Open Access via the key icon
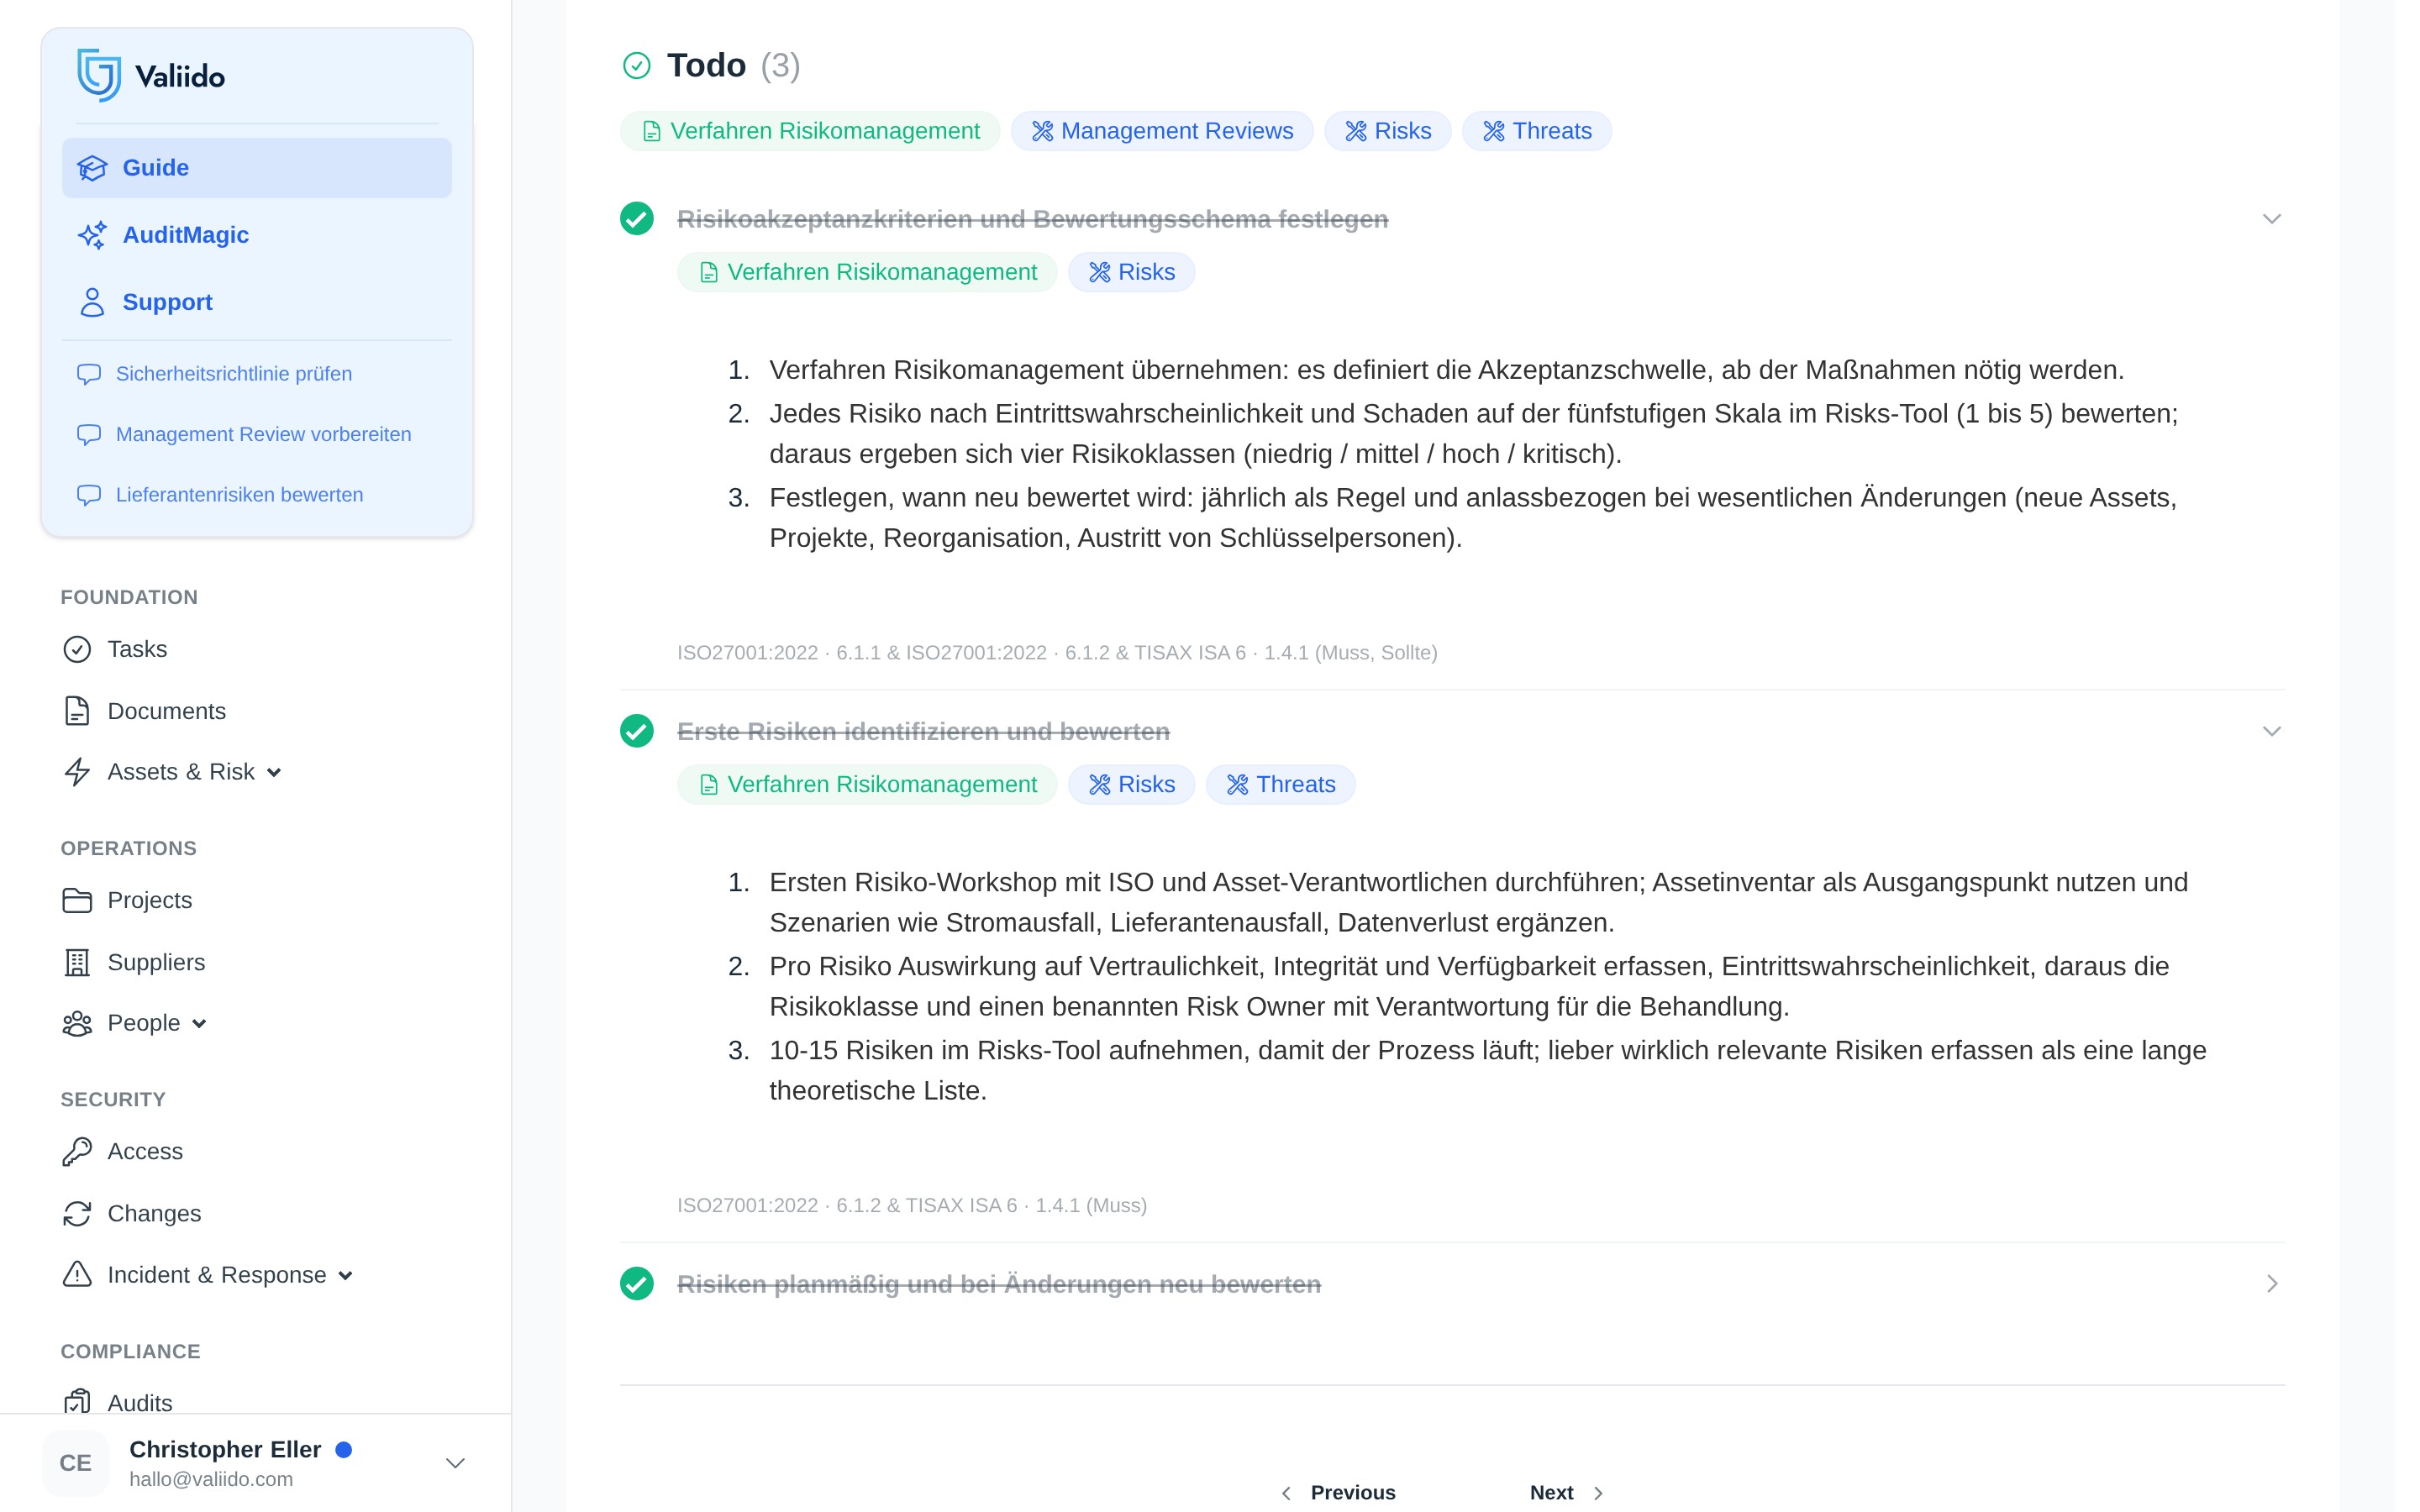This screenshot has height=1512, width=2420. [x=77, y=1151]
